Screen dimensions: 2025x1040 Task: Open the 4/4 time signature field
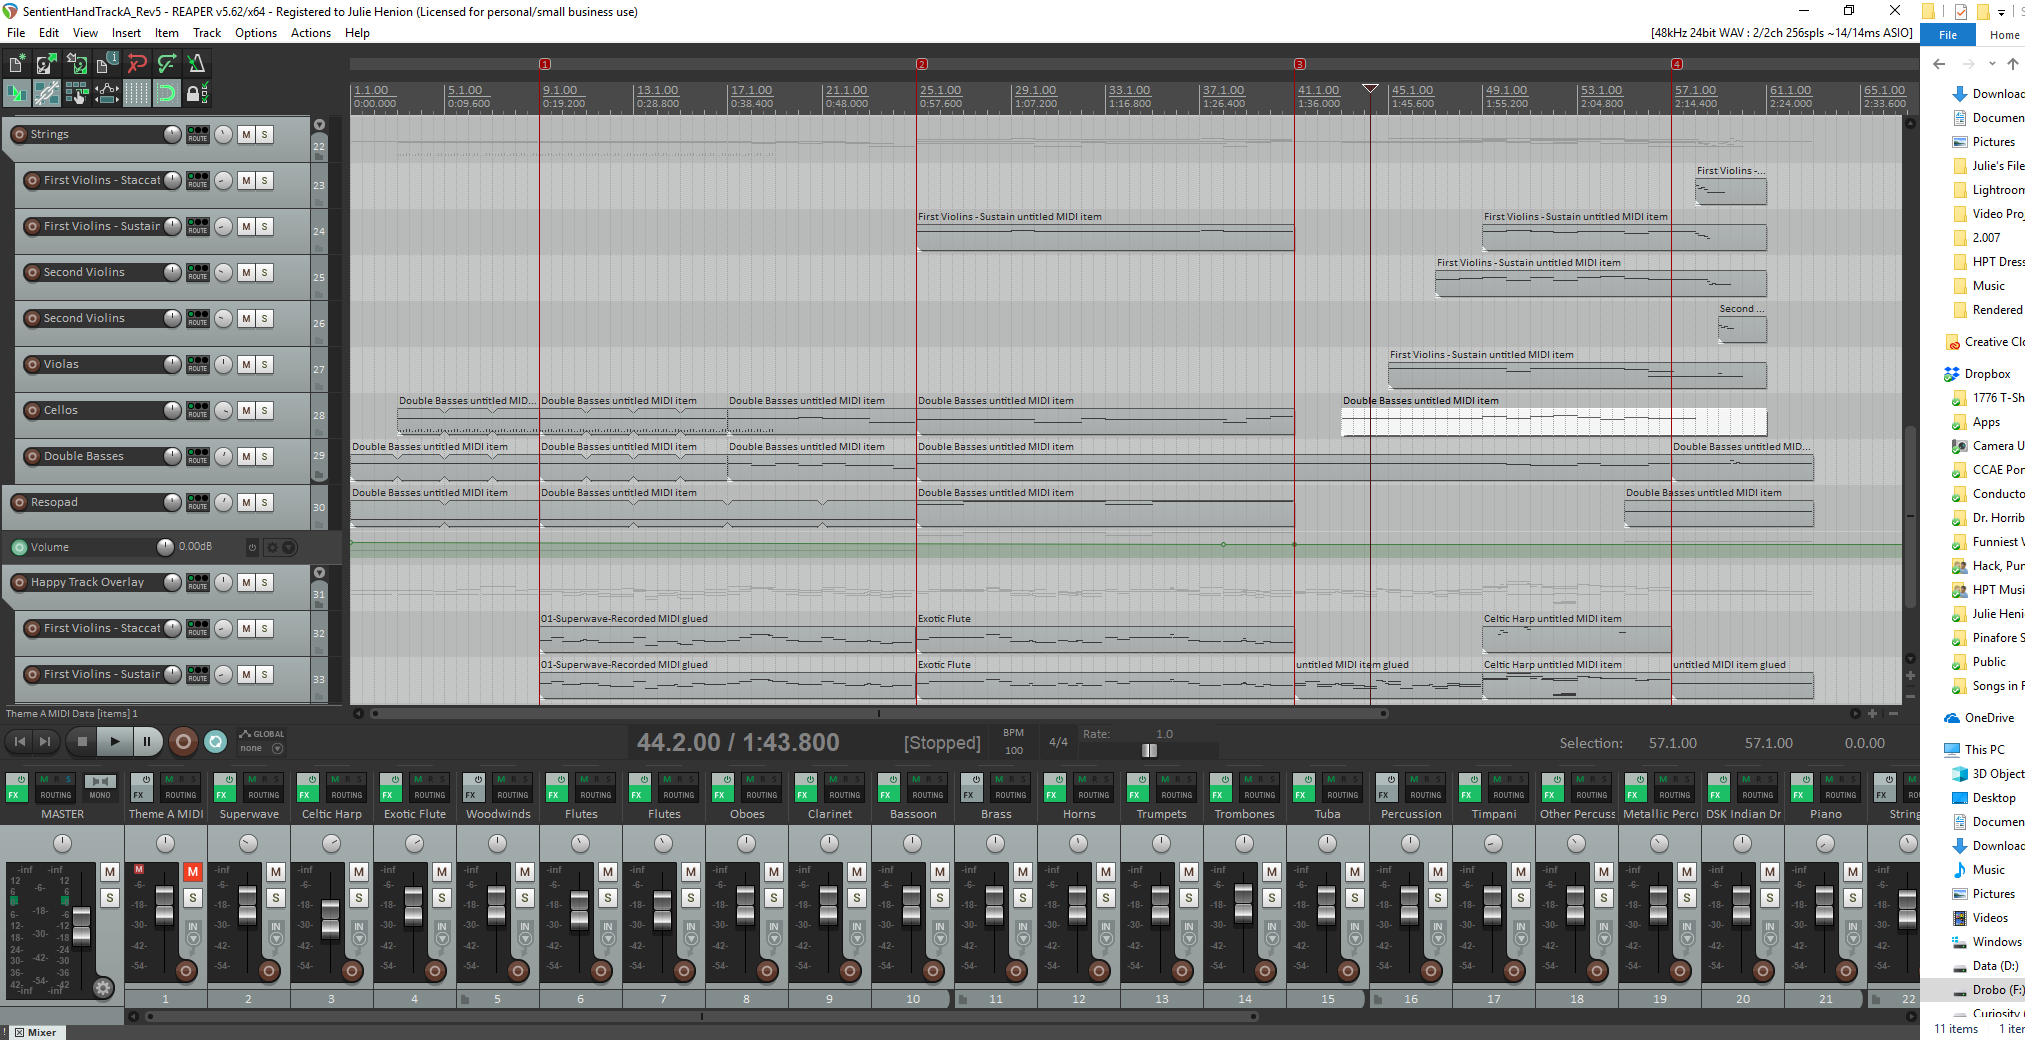pyautogui.click(x=1058, y=742)
